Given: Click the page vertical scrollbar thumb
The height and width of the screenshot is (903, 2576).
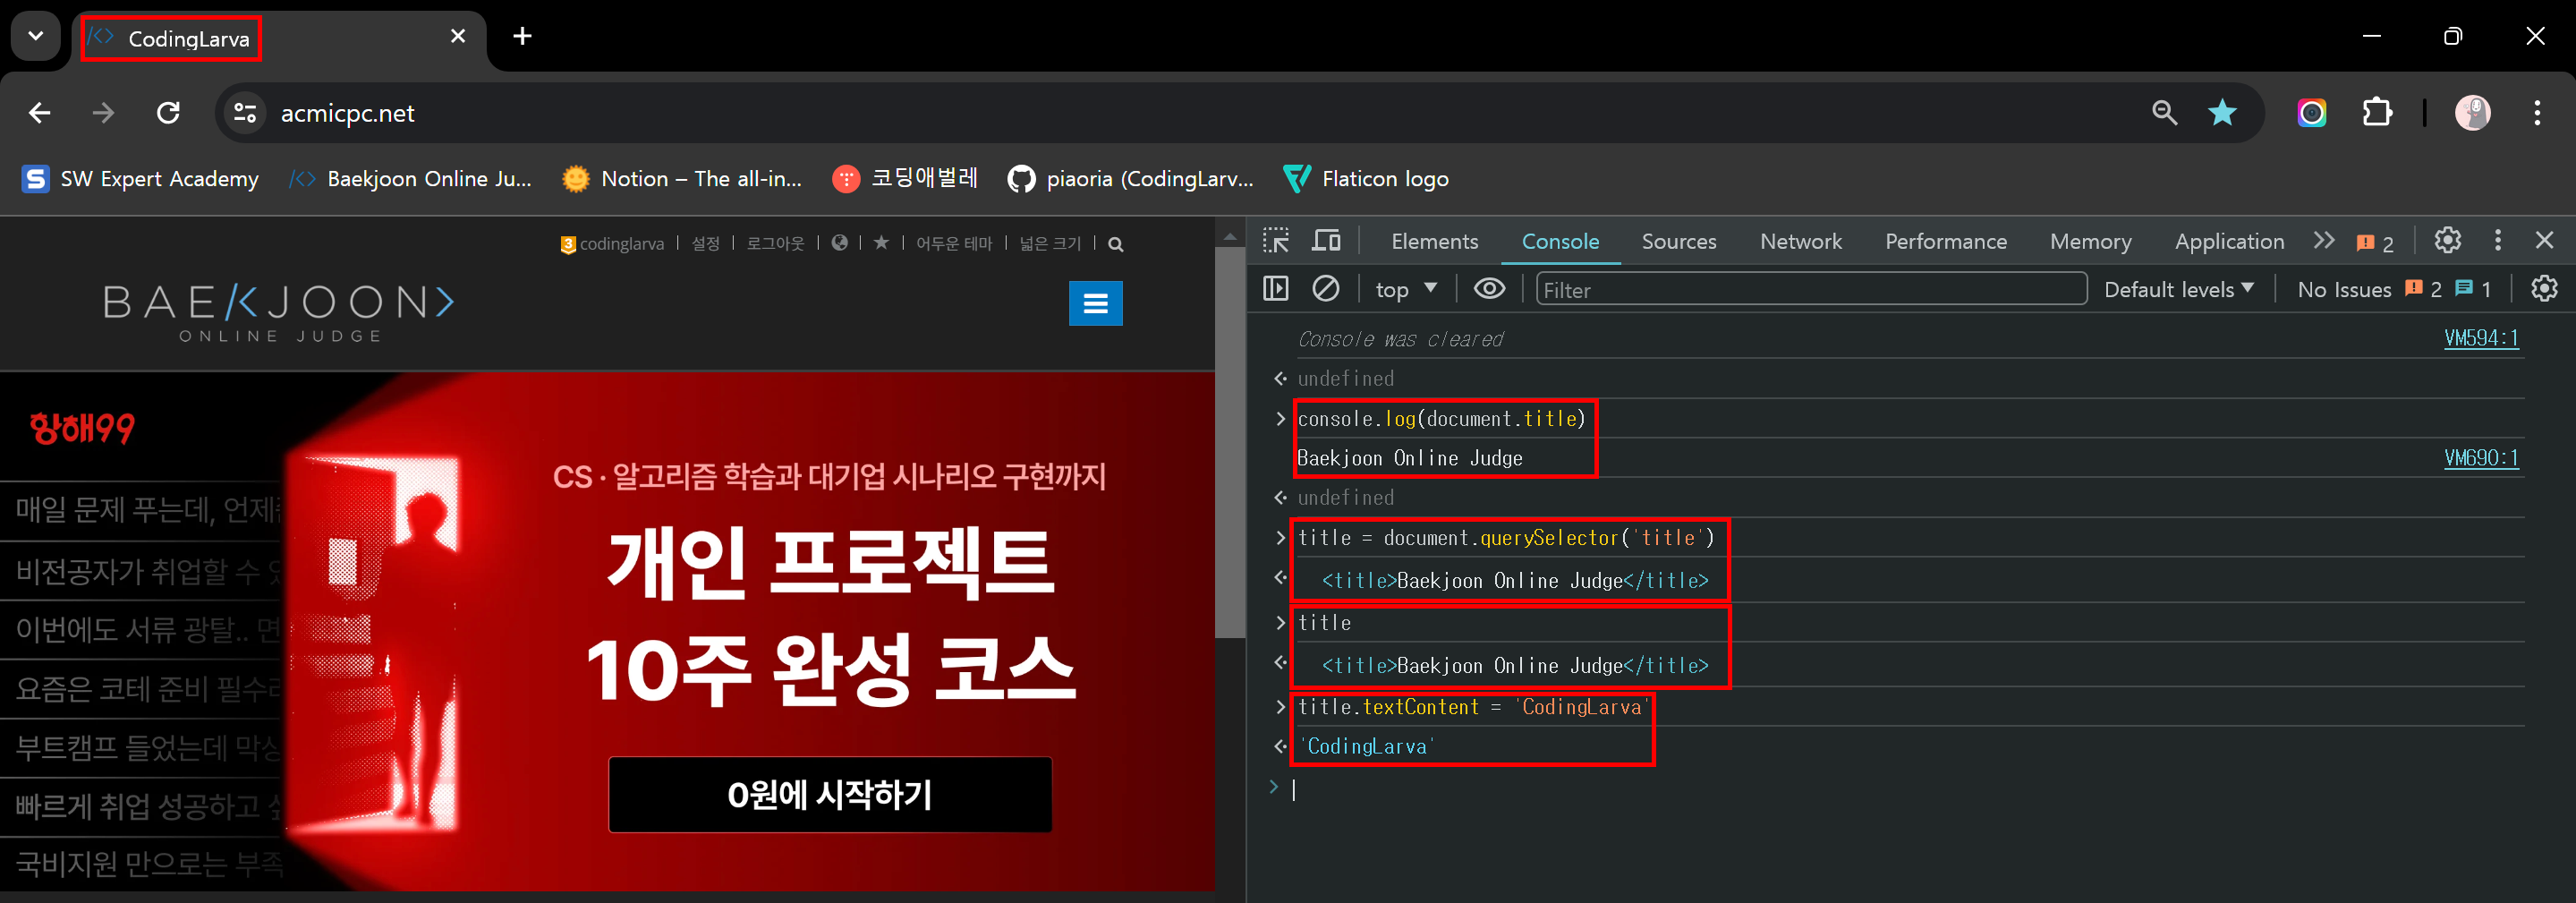Looking at the screenshot, I should click(x=1230, y=442).
